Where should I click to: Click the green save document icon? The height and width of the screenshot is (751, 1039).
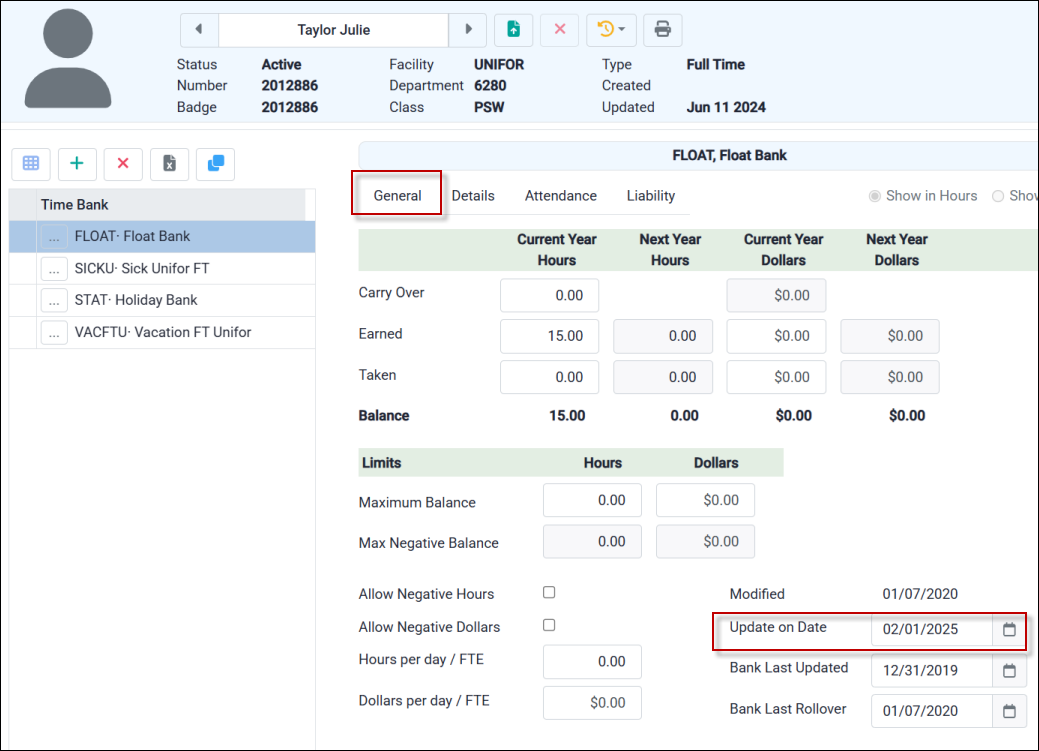point(514,29)
